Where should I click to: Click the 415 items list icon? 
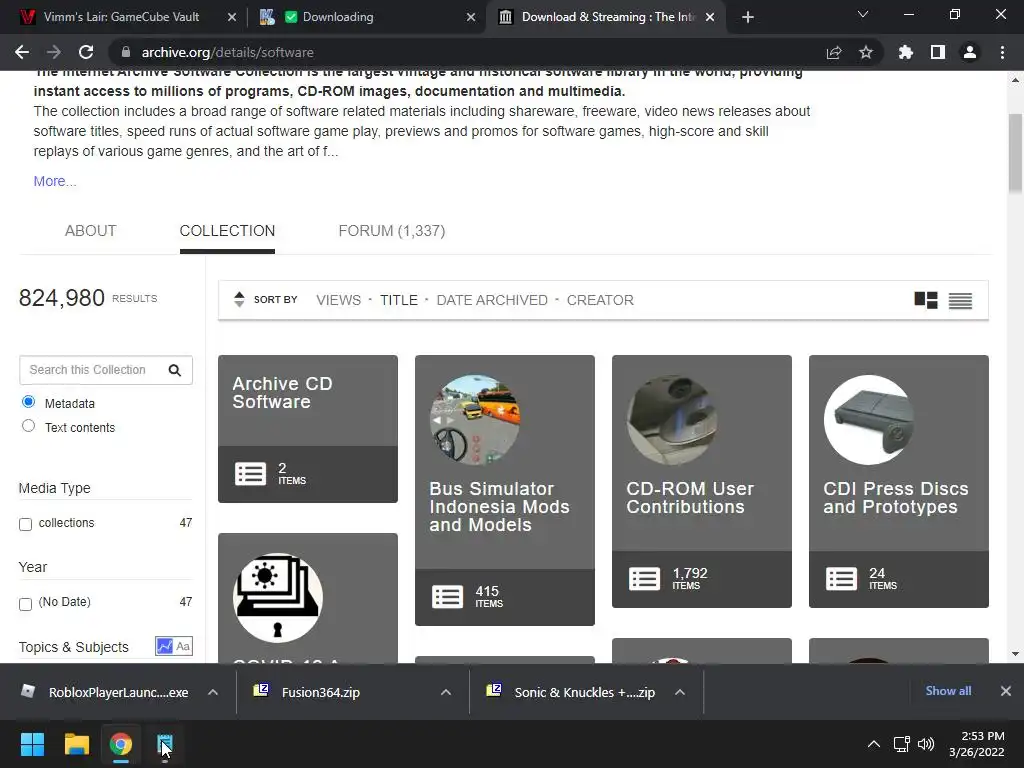click(447, 596)
